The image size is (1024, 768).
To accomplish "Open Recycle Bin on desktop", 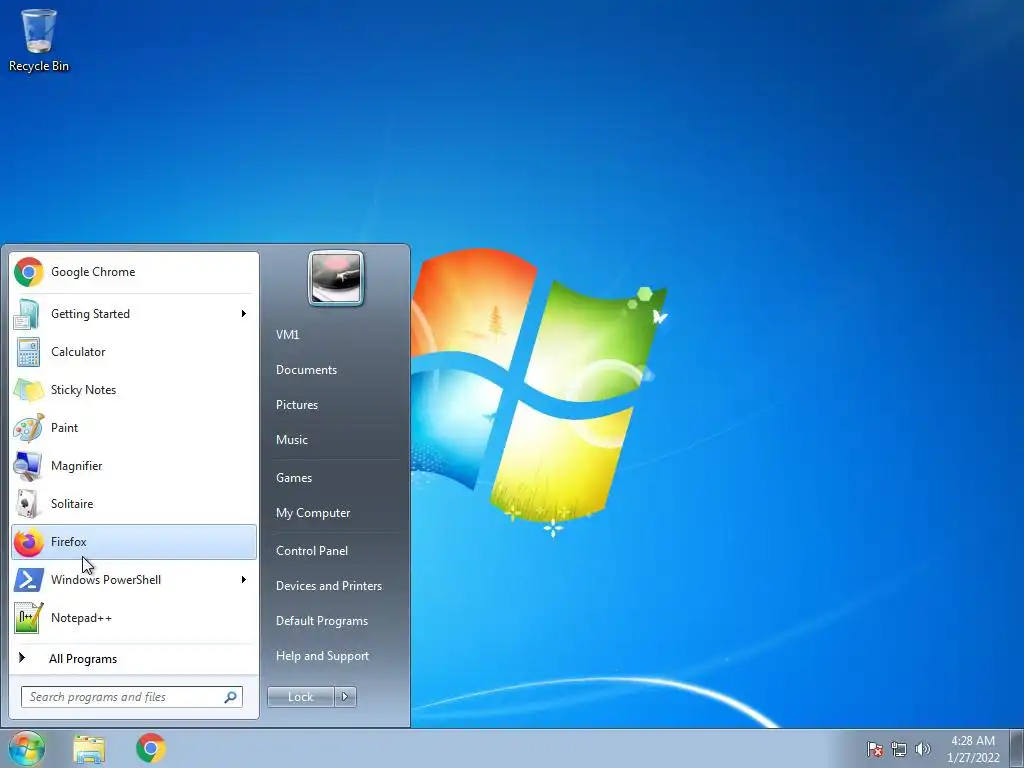I will [x=39, y=40].
